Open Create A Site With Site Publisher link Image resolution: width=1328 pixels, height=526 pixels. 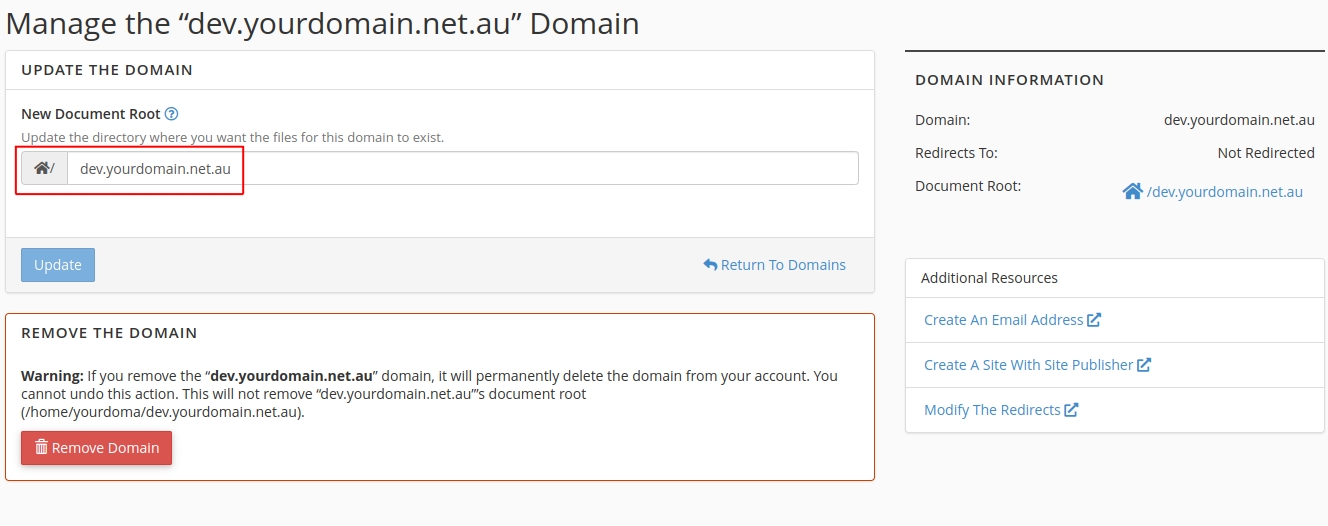point(1029,365)
